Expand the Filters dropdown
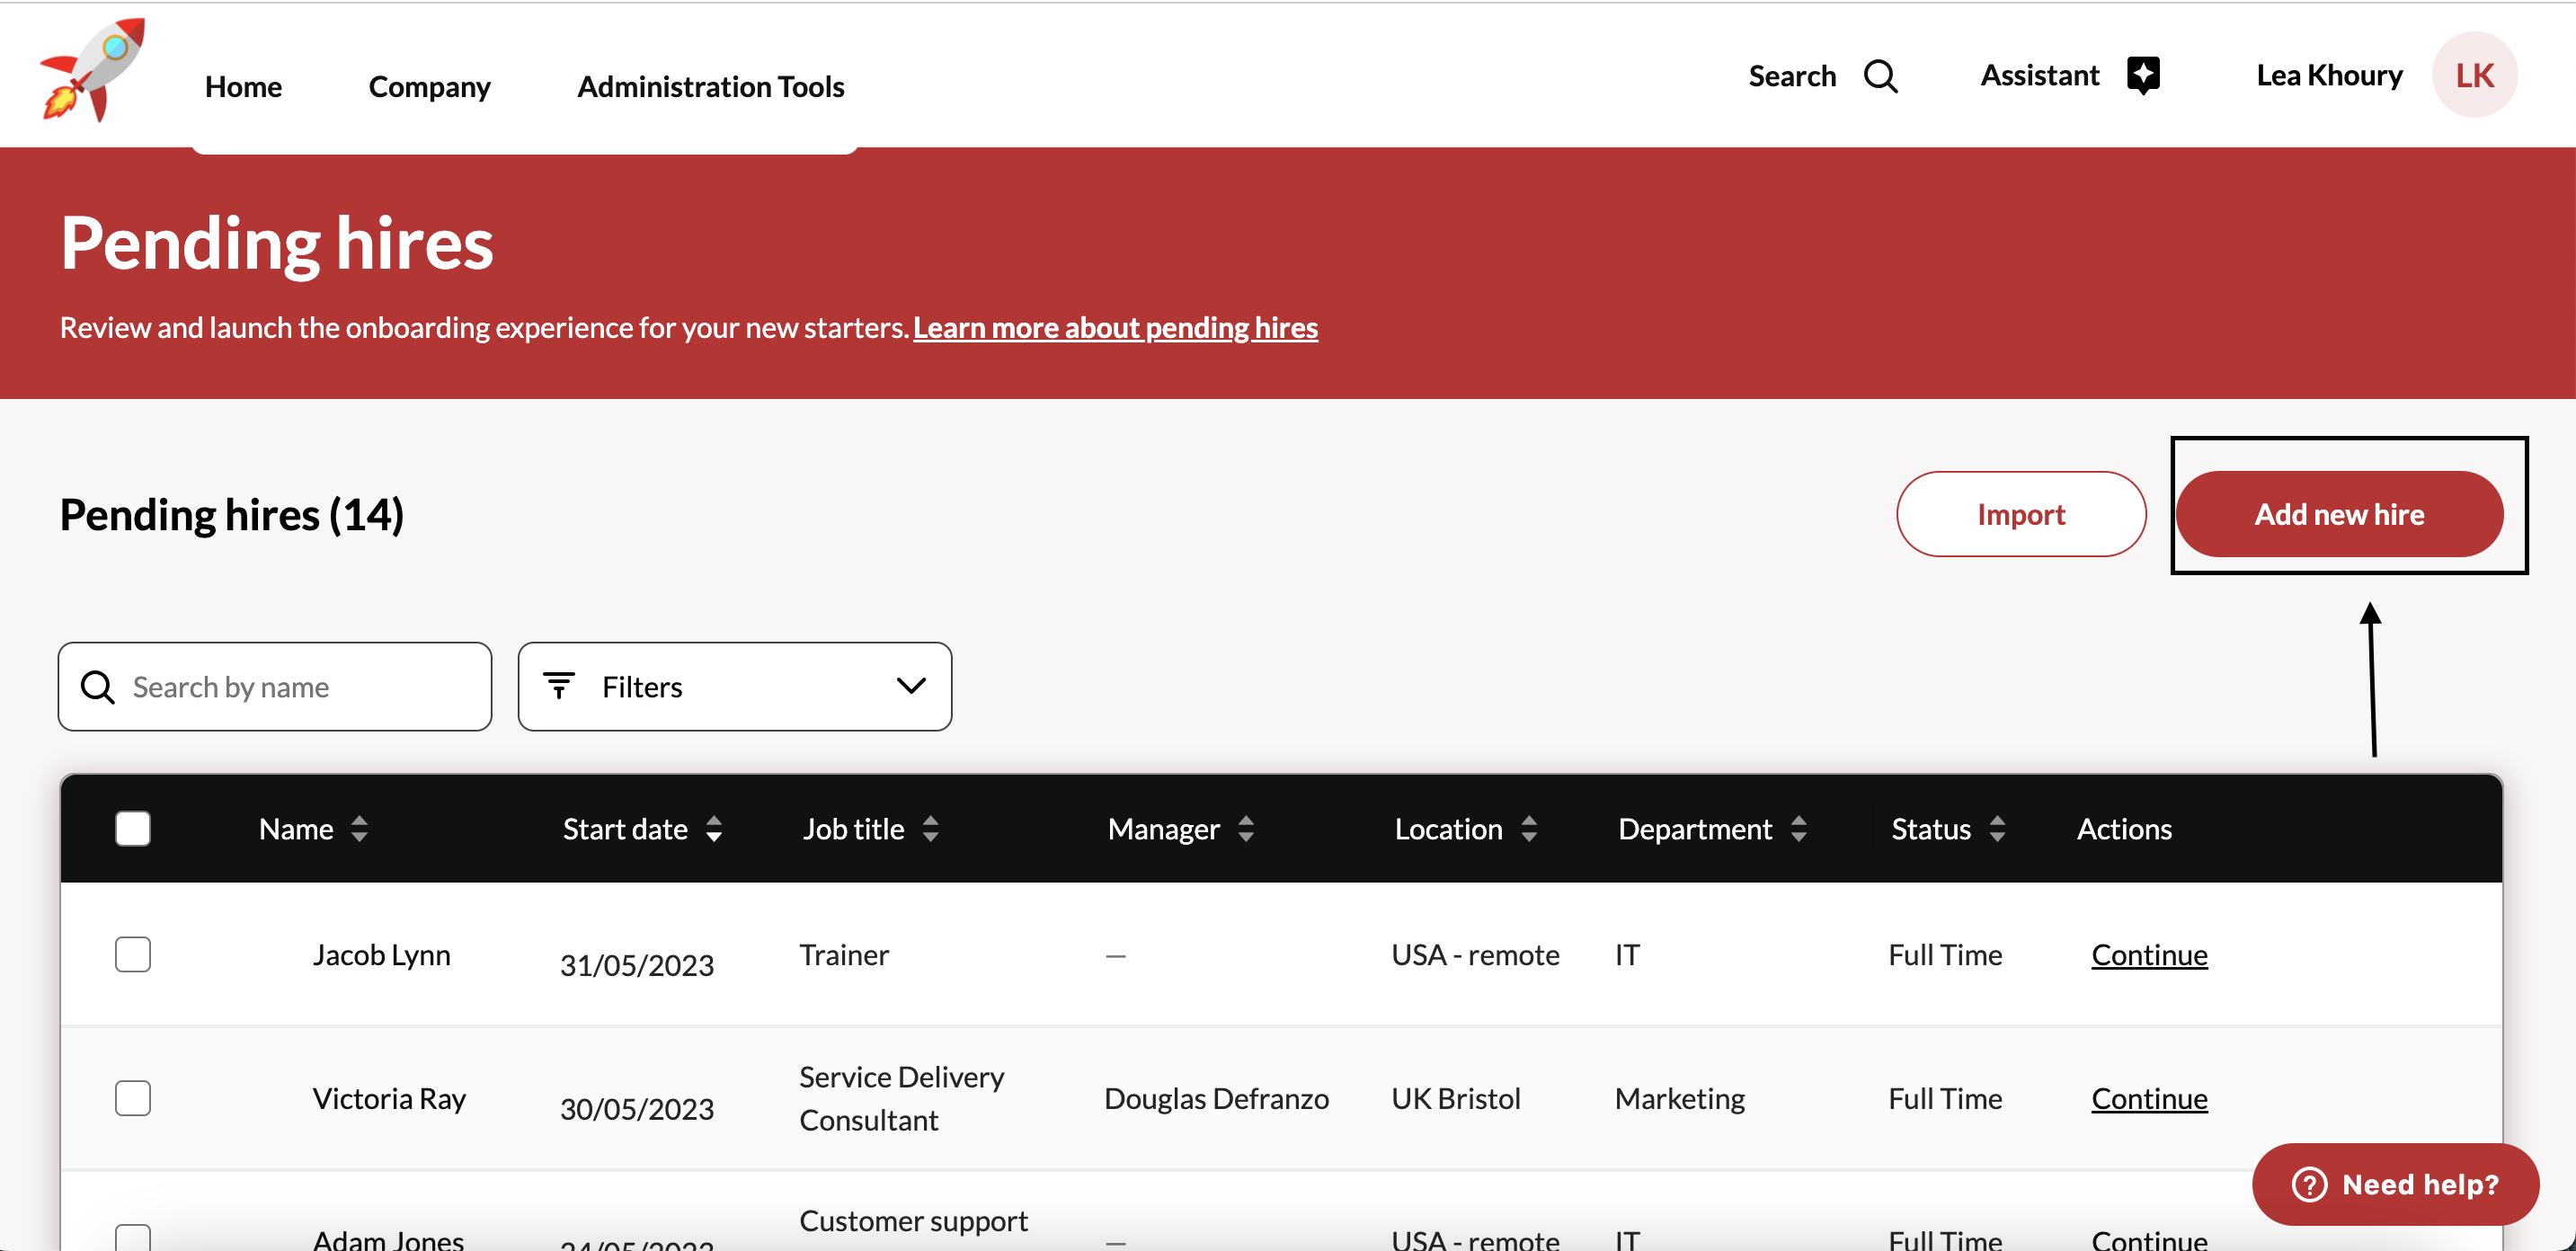This screenshot has height=1251, width=2576. click(x=734, y=687)
